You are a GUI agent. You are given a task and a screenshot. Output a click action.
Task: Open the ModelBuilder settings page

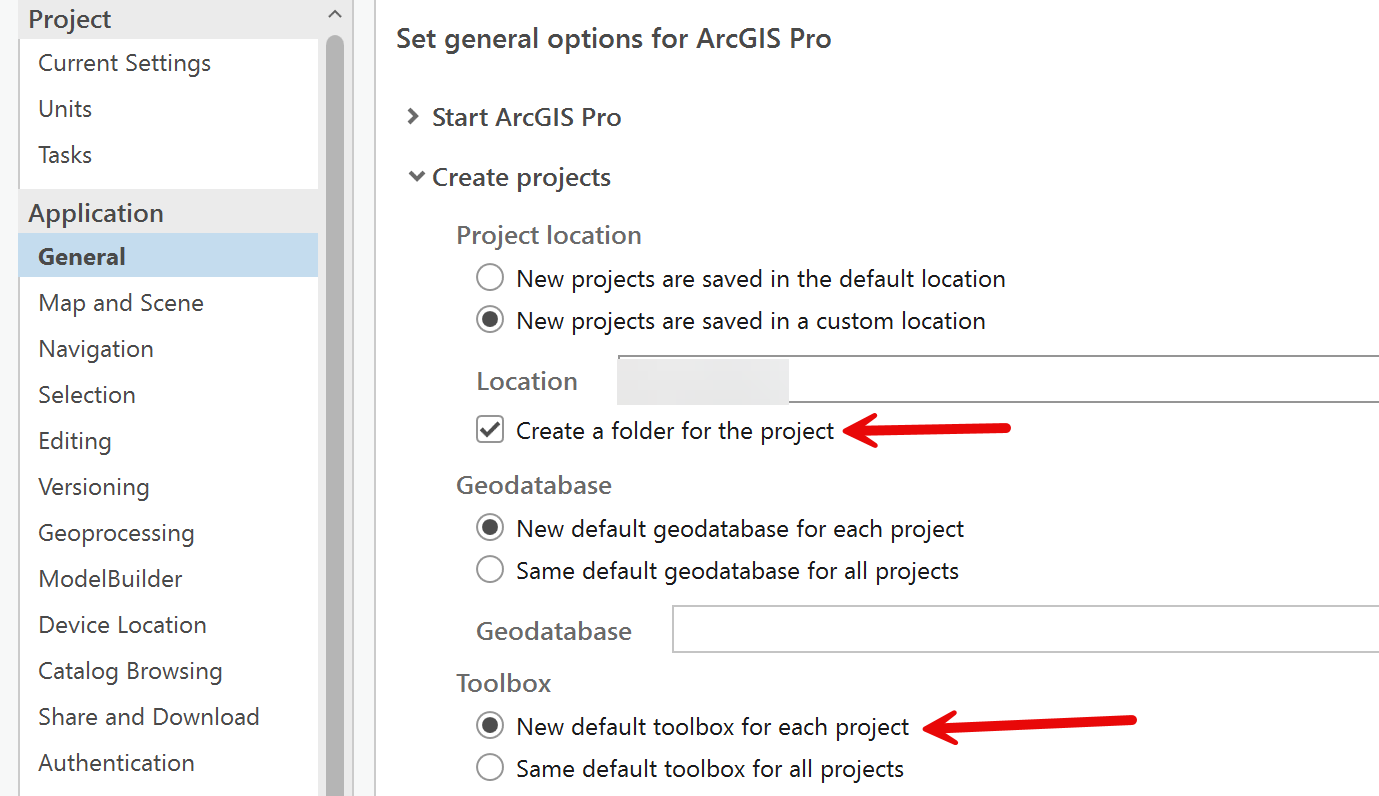pos(109,578)
